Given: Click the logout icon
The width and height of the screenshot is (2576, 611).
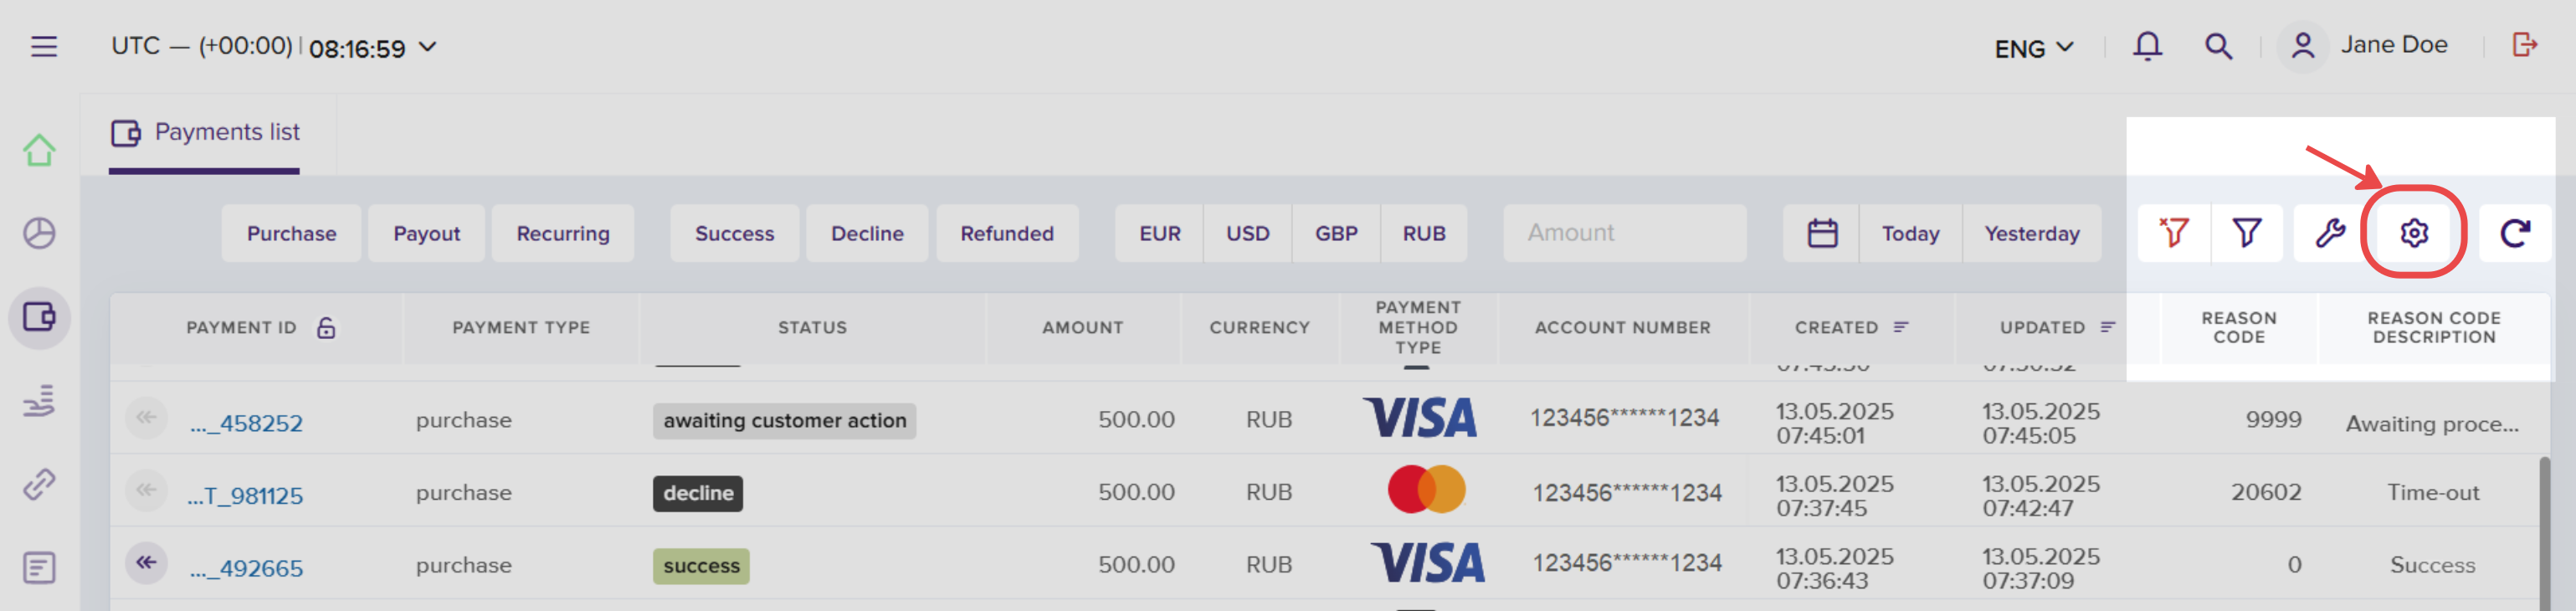Looking at the screenshot, I should coord(2523,45).
